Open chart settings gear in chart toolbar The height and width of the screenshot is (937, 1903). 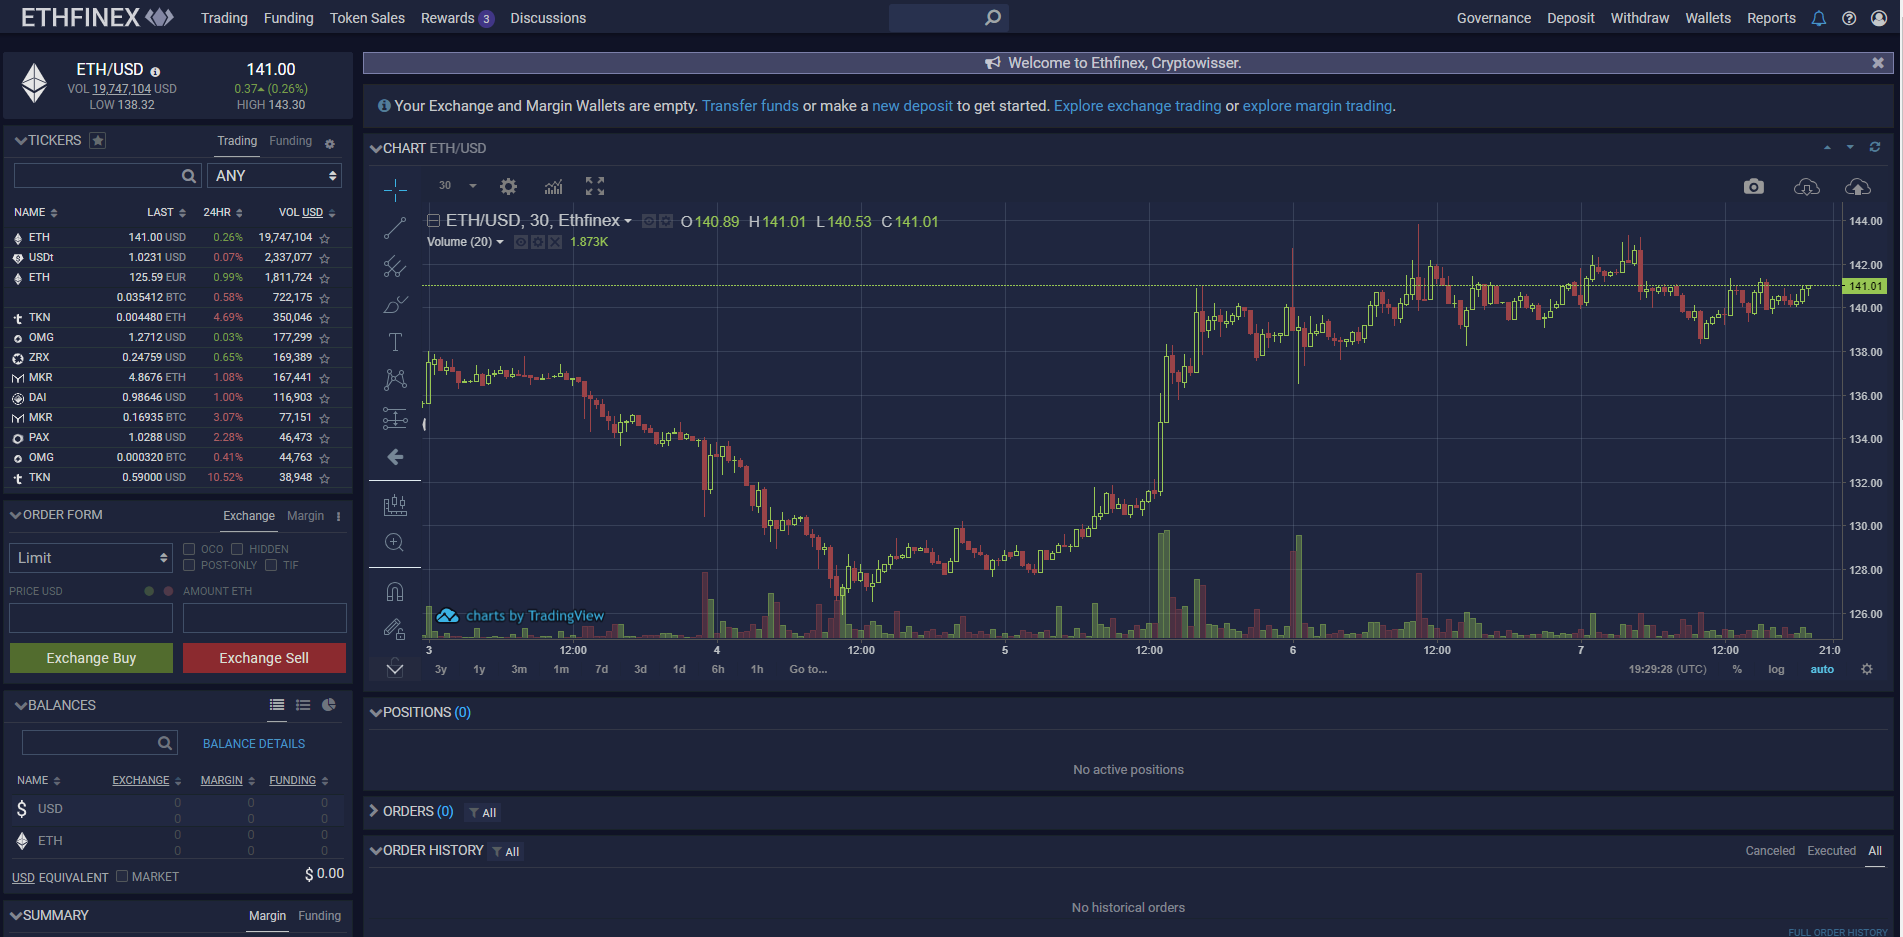tap(508, 186)
